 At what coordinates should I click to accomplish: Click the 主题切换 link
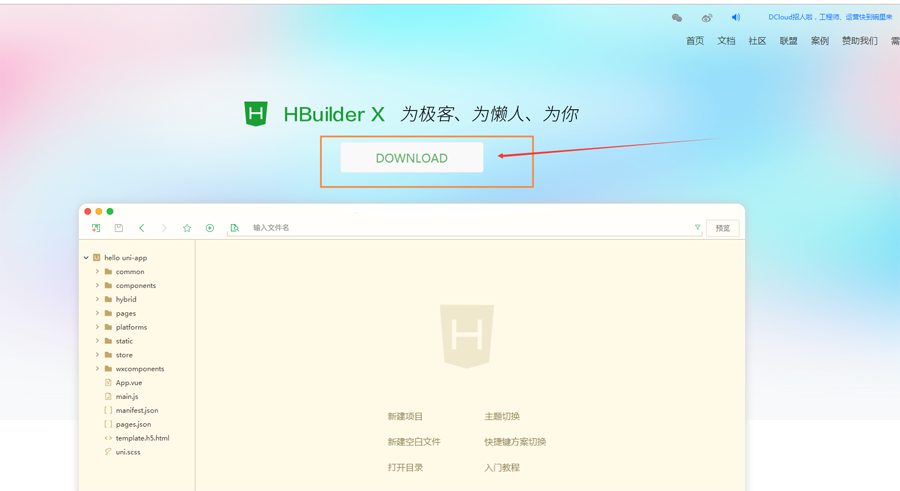click(x=502, y=416)
